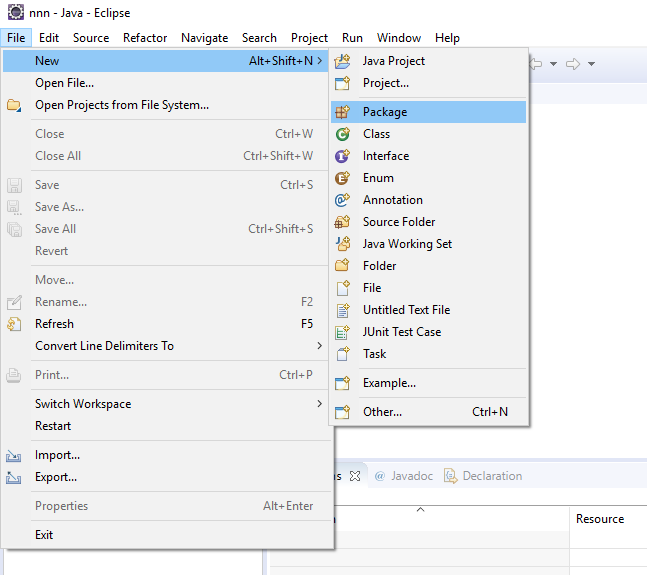Switch to the Javadoc tab

coord(404,476)
